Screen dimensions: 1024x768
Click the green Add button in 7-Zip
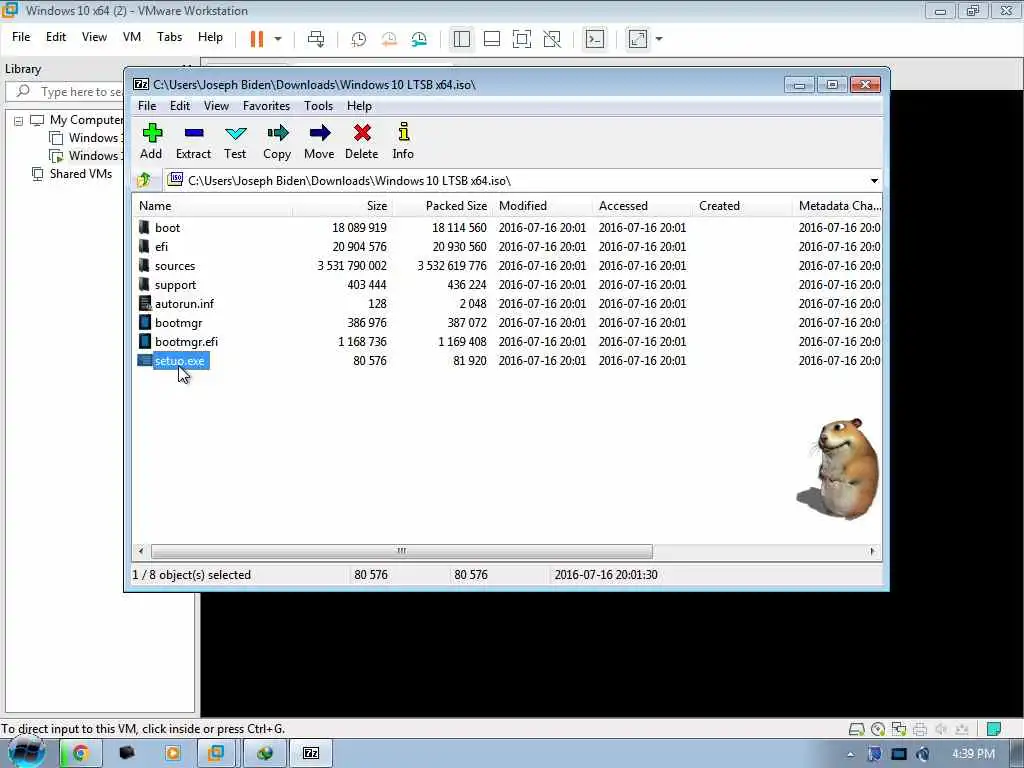(x=152, y=141)
